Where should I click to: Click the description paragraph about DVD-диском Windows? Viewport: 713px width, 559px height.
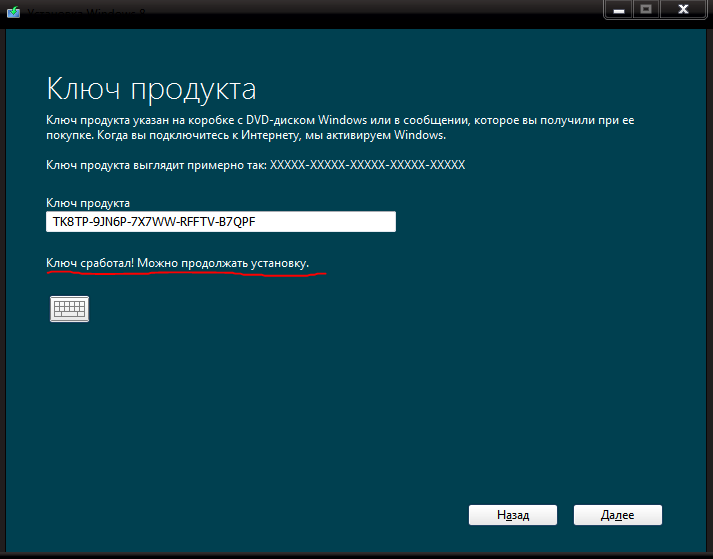tap(340, 128)
